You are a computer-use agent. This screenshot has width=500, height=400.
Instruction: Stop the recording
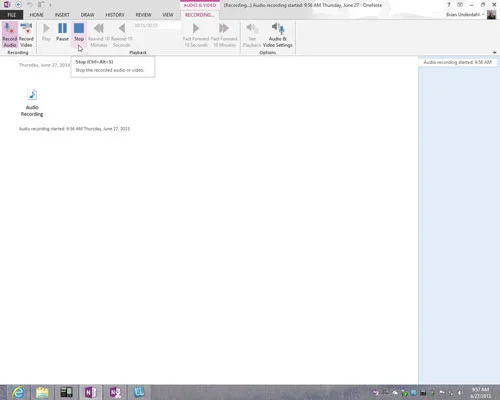click(79, 32)
